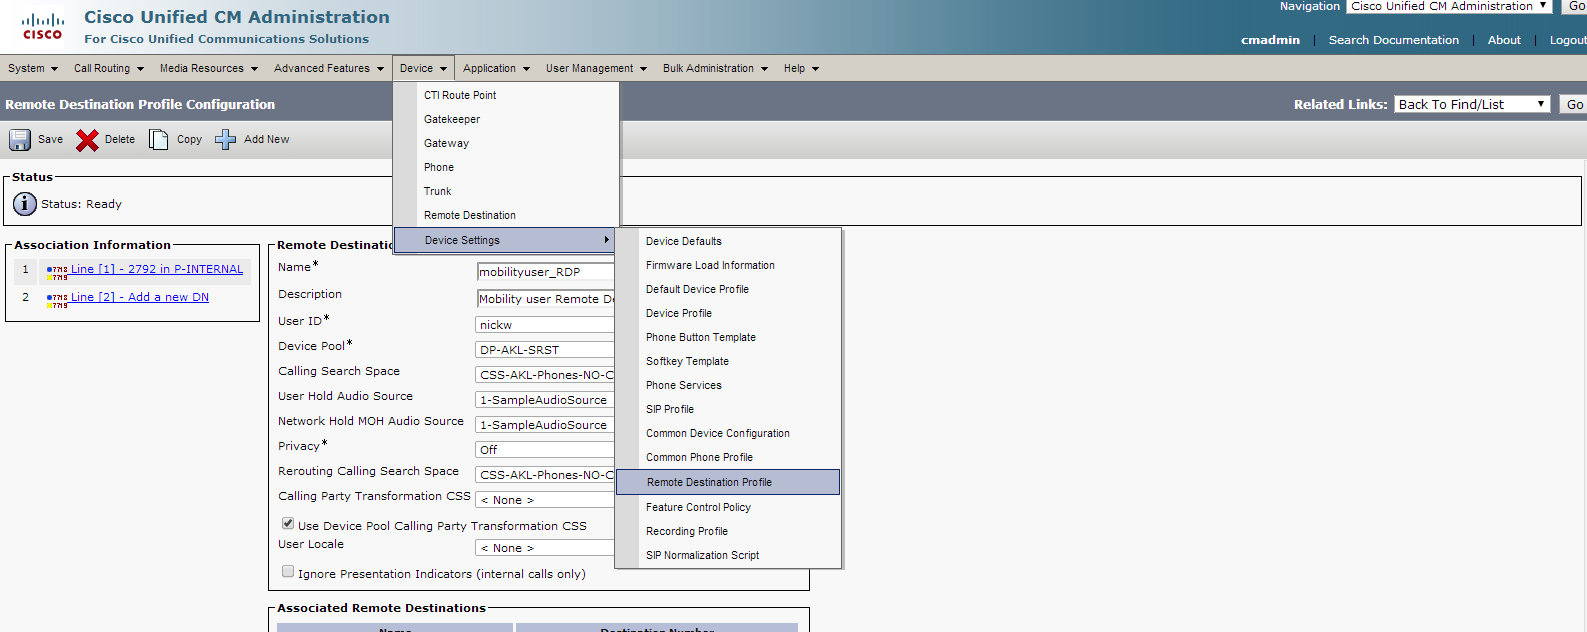Open the Calling Party Transformation CSS dropdown
The image size is (1587, 632).
click(544, 500)
